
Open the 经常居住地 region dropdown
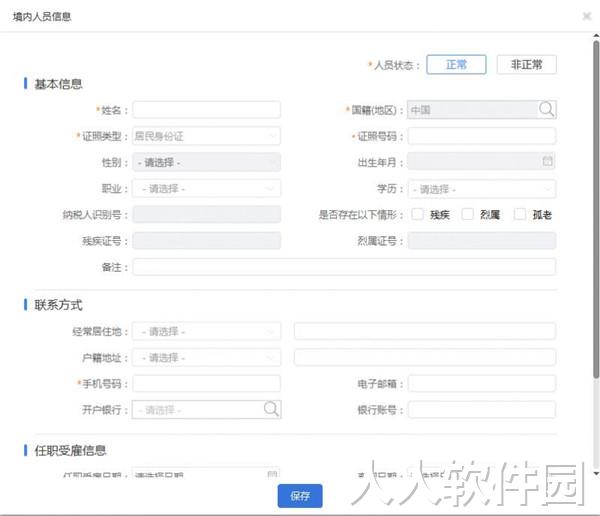207,331
